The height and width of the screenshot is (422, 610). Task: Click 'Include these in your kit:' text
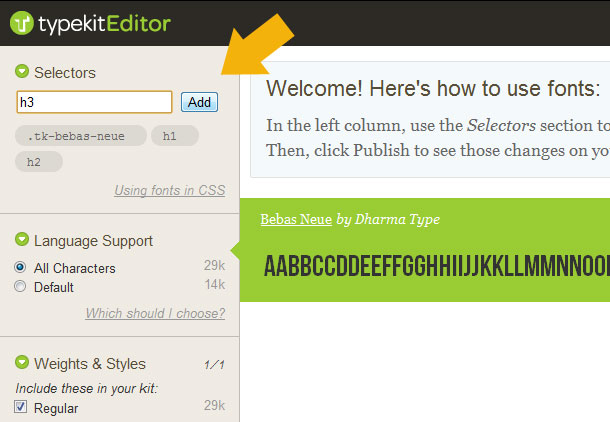[x=86, y=388]
